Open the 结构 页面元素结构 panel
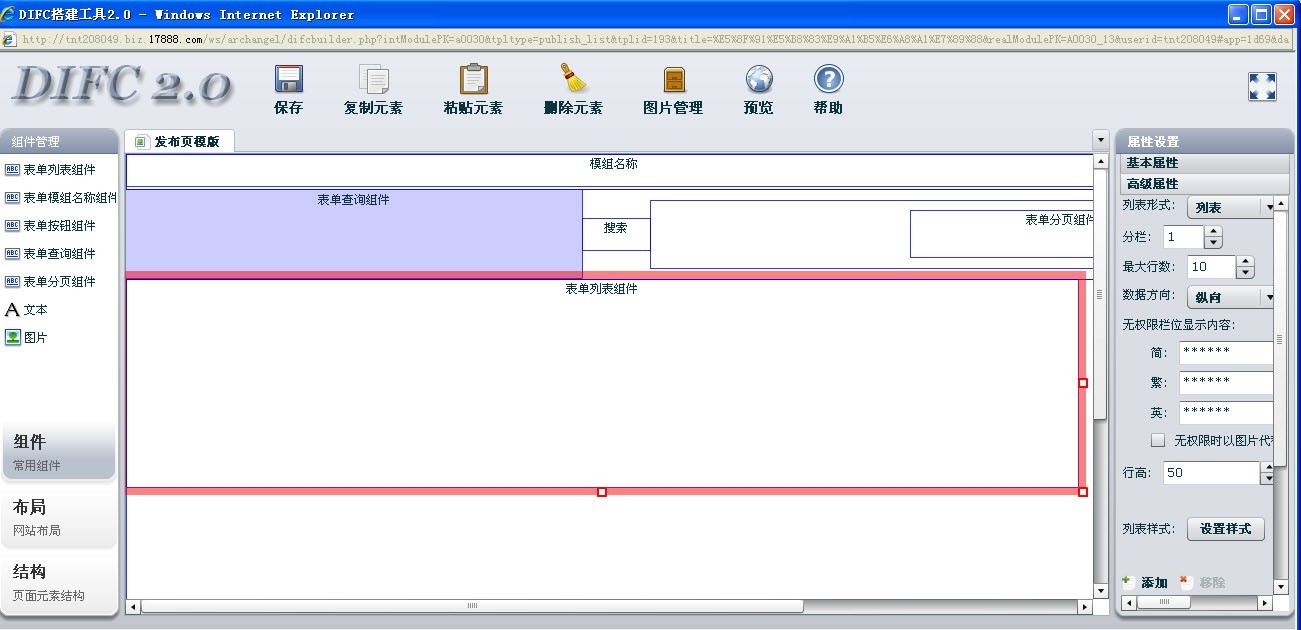 tap(58, 582)
